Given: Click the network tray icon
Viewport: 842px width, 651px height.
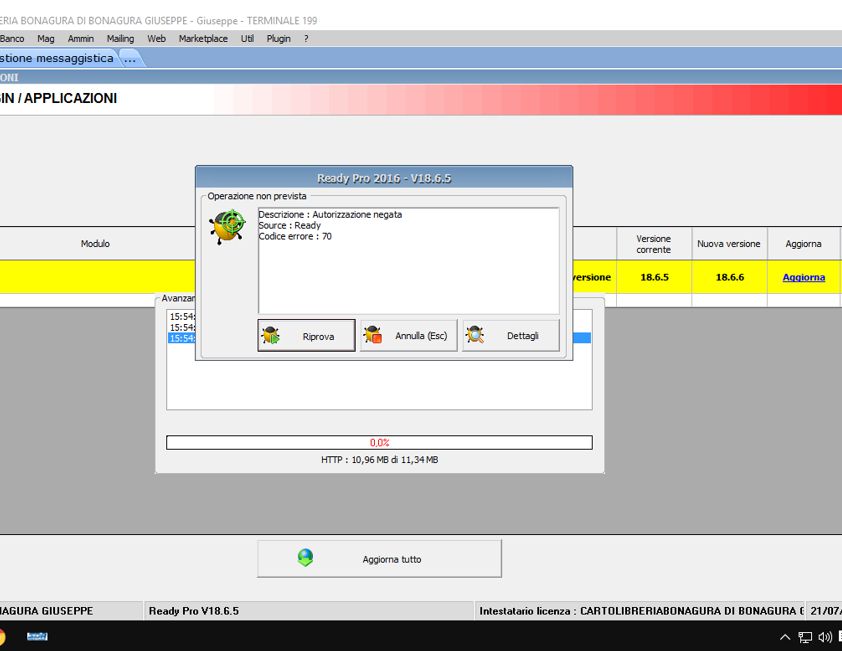Looking at the screenshot, I should 805,638.
